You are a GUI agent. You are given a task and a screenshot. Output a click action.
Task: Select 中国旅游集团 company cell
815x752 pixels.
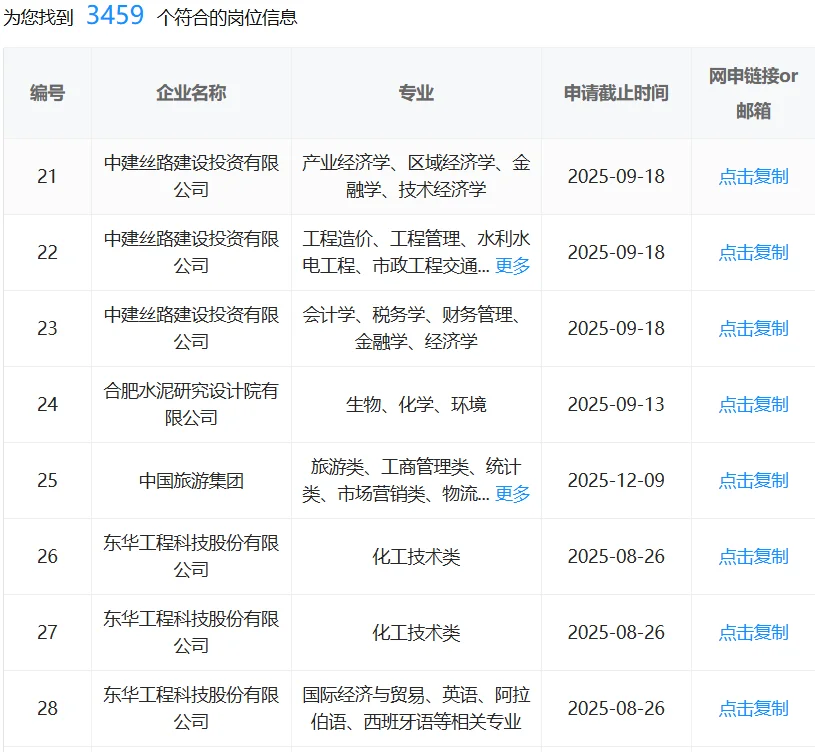click(191, 481)
